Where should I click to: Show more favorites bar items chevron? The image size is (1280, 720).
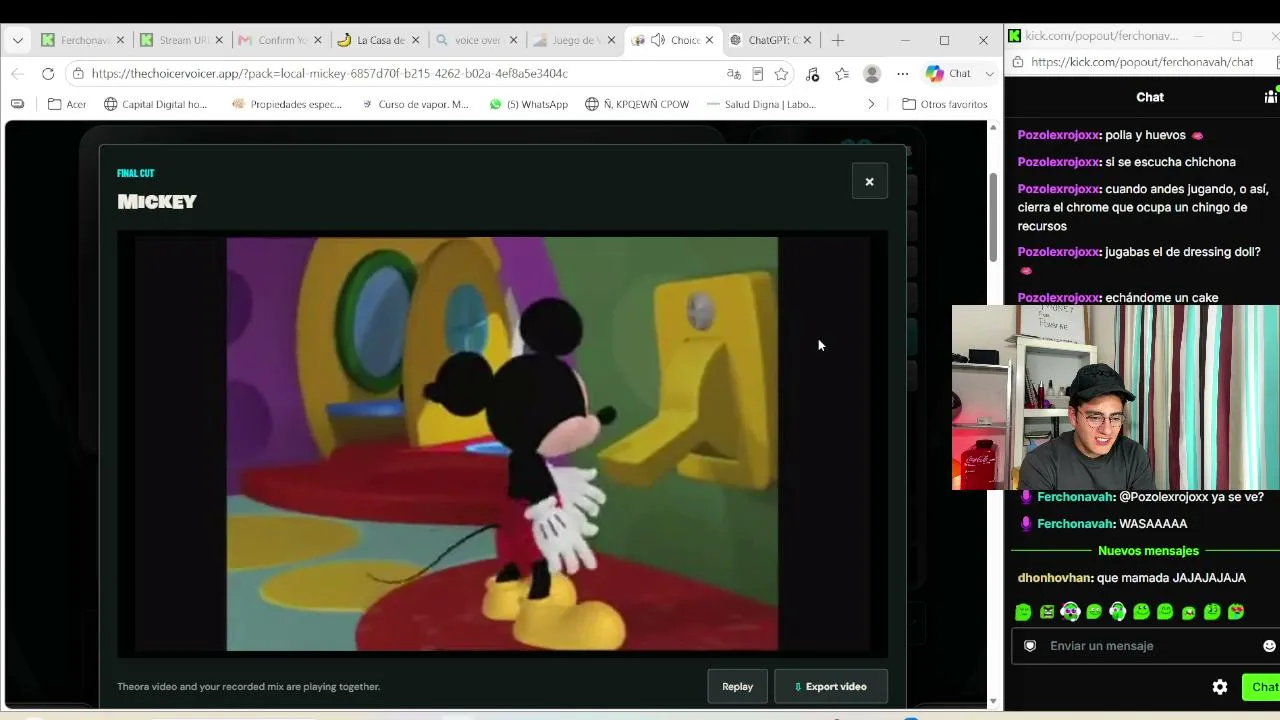coord(871,104)
